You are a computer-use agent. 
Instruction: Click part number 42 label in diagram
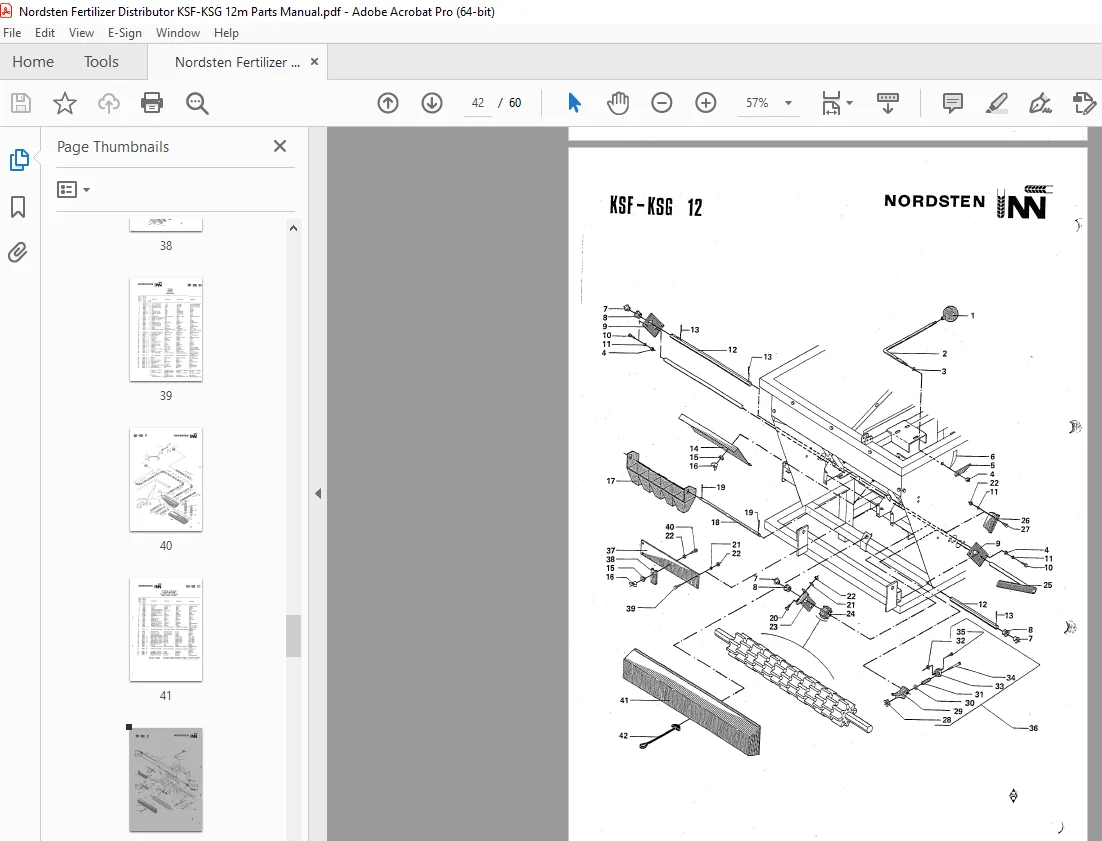coord(623,736)
